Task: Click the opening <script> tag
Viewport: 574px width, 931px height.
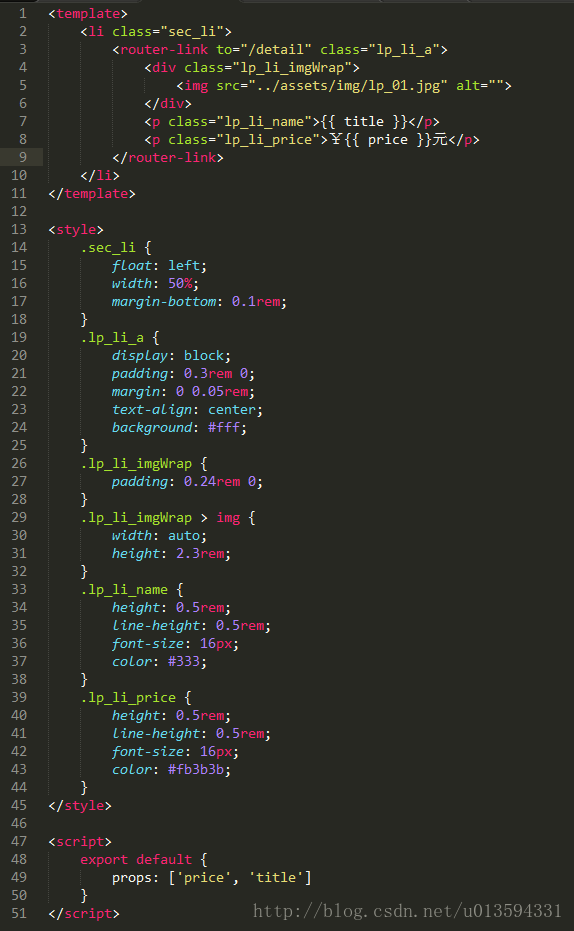Action: 80,841
